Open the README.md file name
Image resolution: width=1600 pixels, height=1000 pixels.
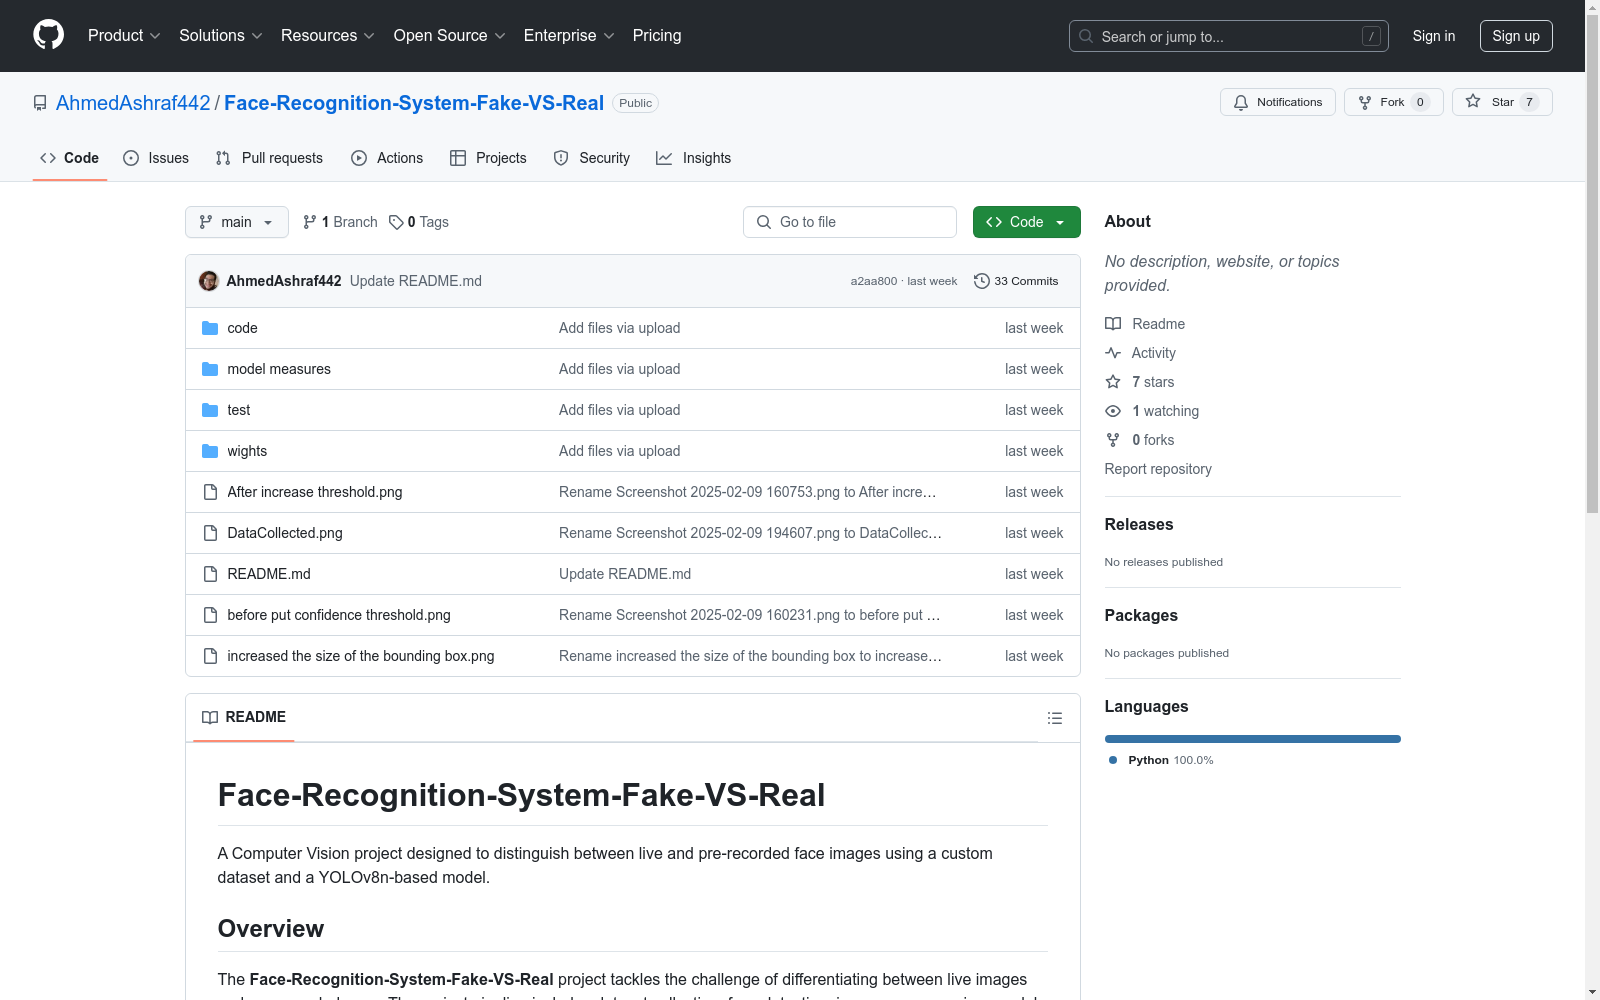point(269,574)
